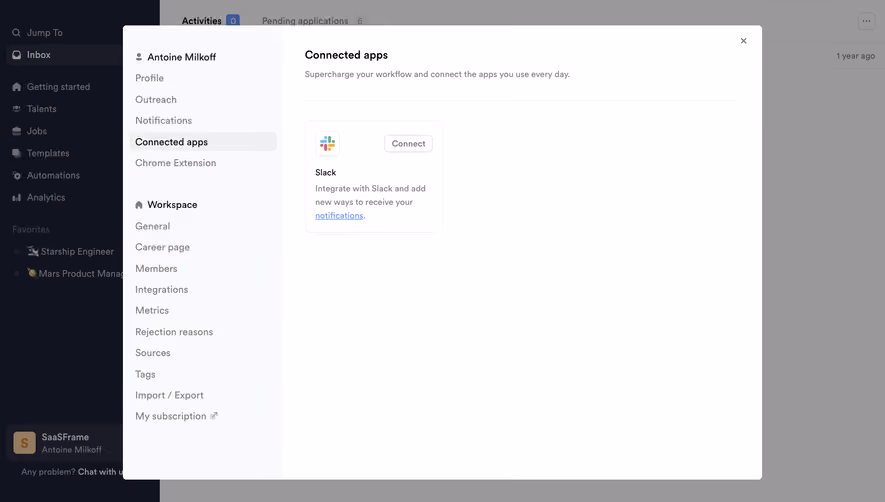885x502 pixels.
Task: Open Automations in sidebar
Action: (x=53, y=175)
